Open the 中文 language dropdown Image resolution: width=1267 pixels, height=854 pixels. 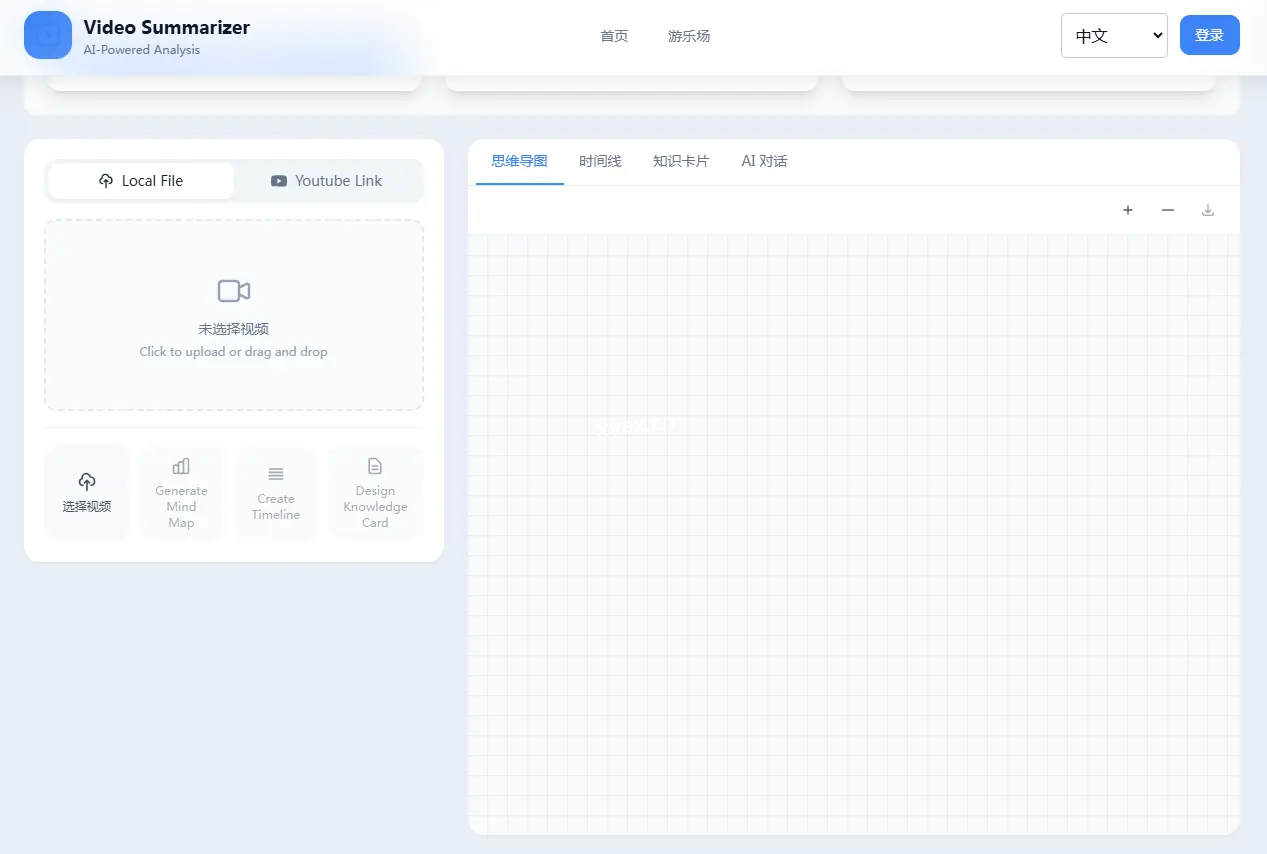coord(1114,36)
